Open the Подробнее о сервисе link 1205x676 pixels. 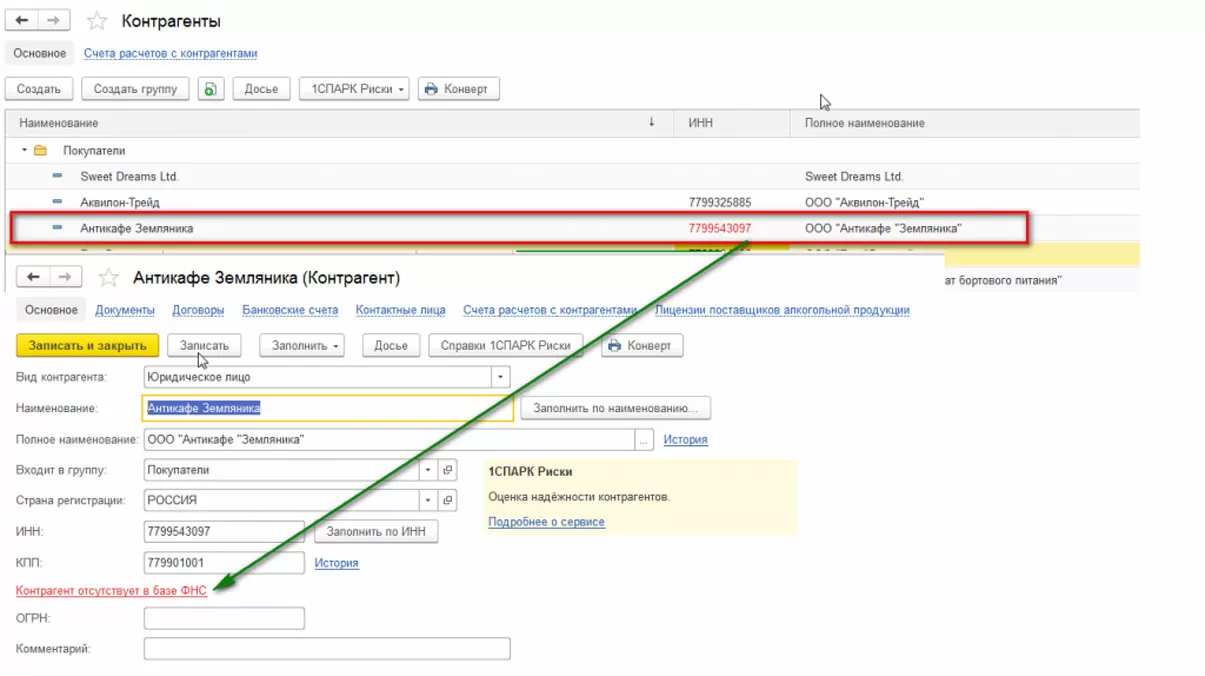546,522
